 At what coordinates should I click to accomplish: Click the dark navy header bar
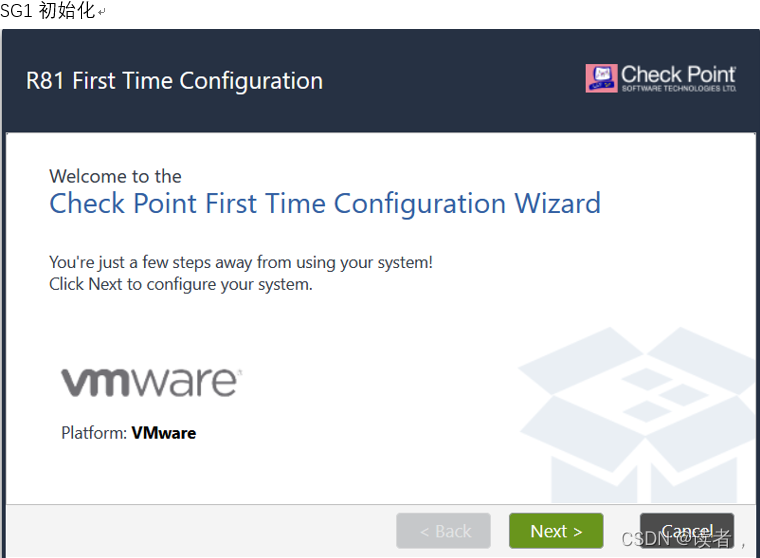(x=380, y=80)
